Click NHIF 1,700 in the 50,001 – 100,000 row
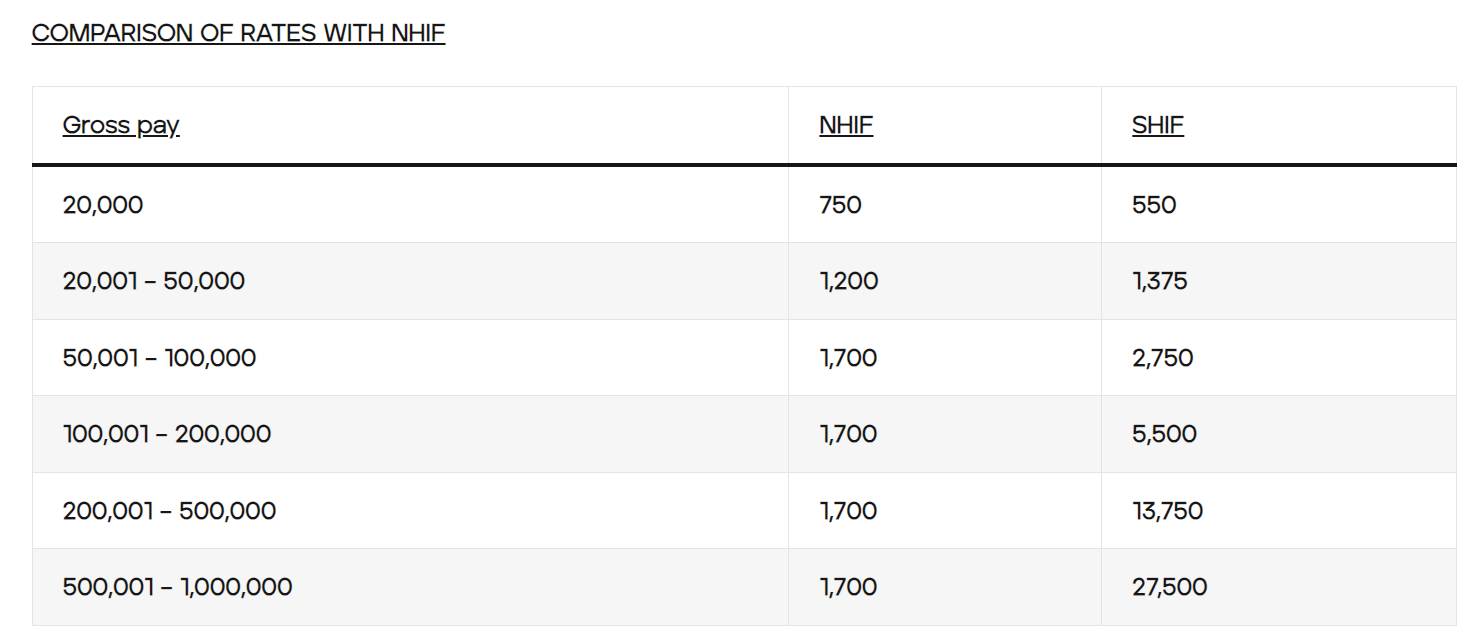The image size is (1477, 643). 848,358
